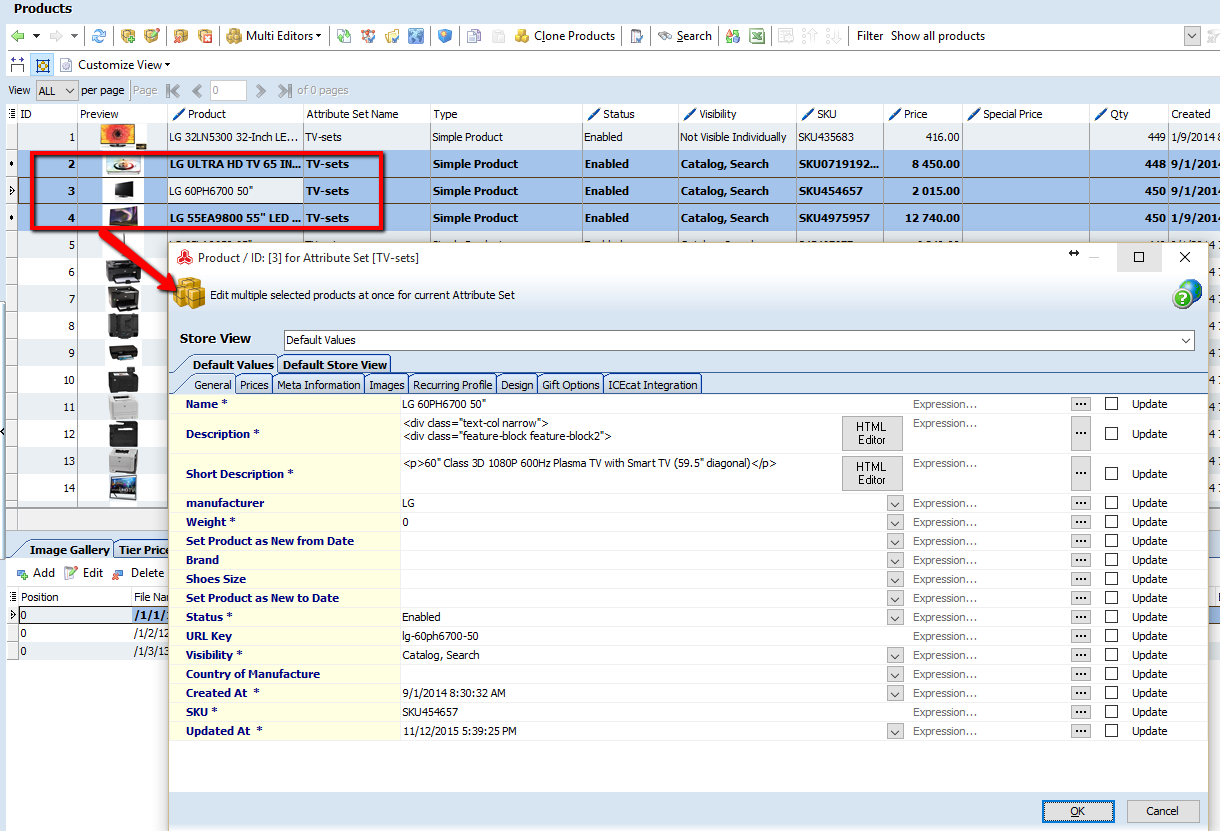Click the red-X box icon left of Multi Editors
The width and height of the screenshot is (1220, 831).
(205, 36)
